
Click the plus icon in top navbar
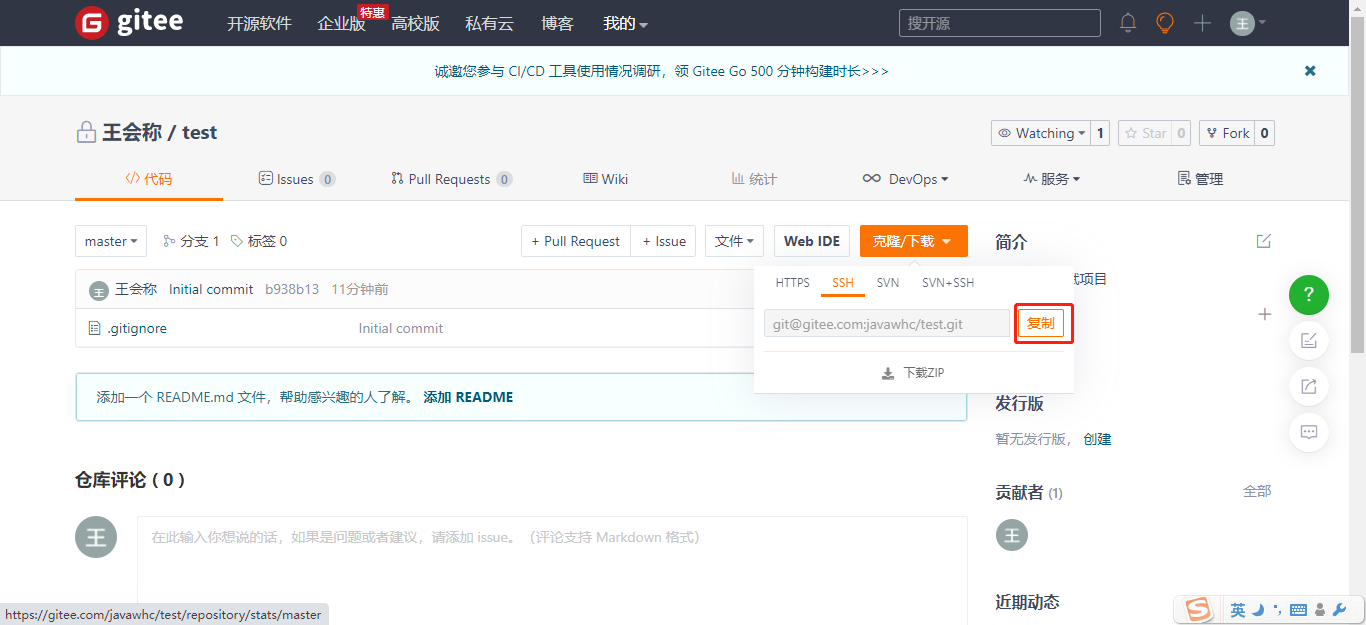coord(1202,23)
